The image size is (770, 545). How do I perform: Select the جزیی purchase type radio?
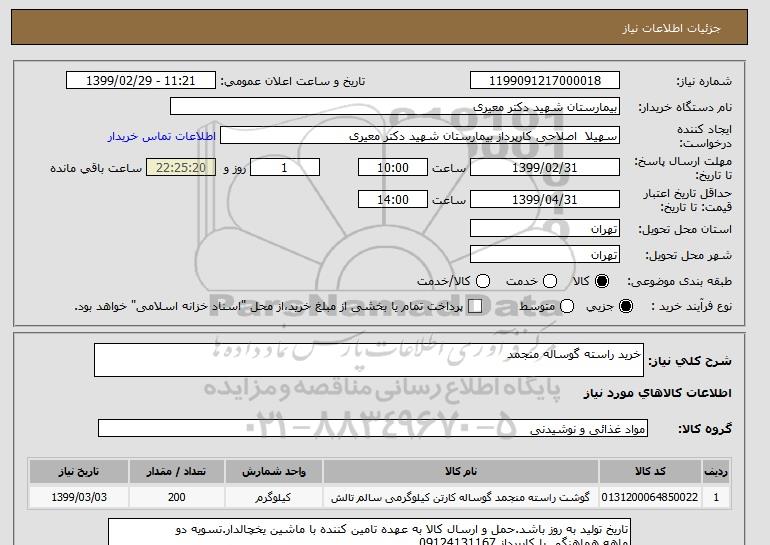[x=626, y=306]
